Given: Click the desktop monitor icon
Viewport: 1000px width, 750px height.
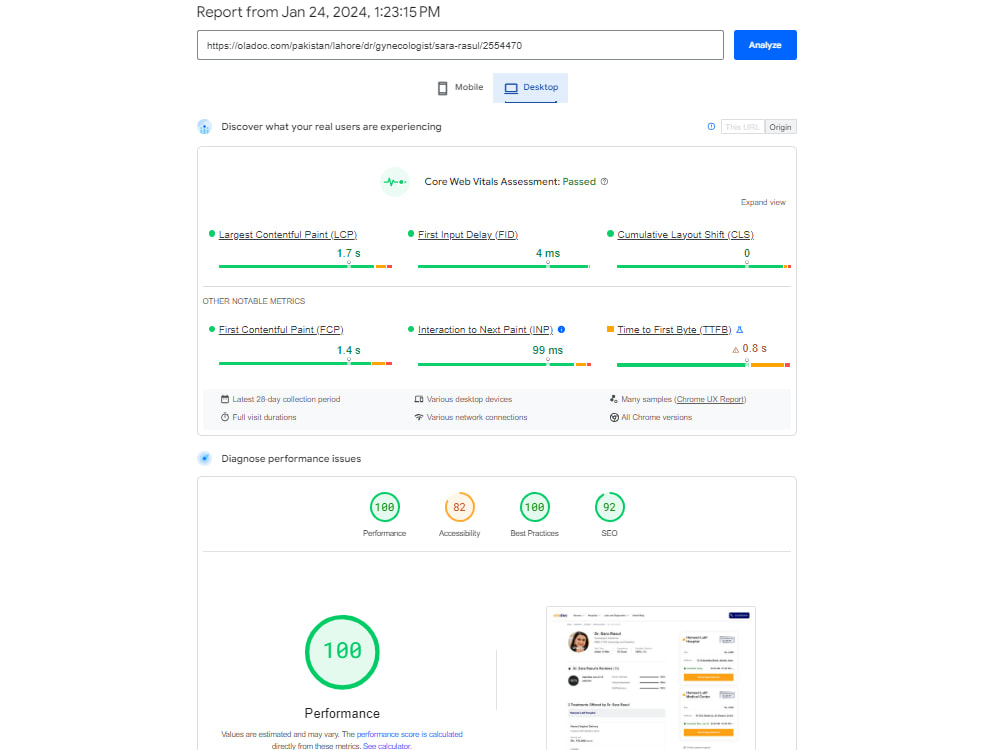Looking at the screenshot, I should coord(511,88).
